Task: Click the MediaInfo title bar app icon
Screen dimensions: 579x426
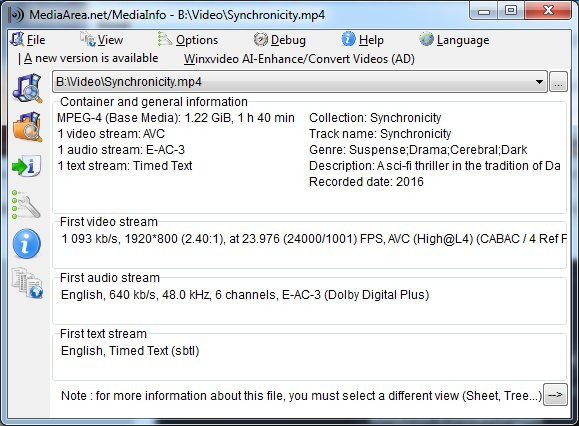Action: 16,15
